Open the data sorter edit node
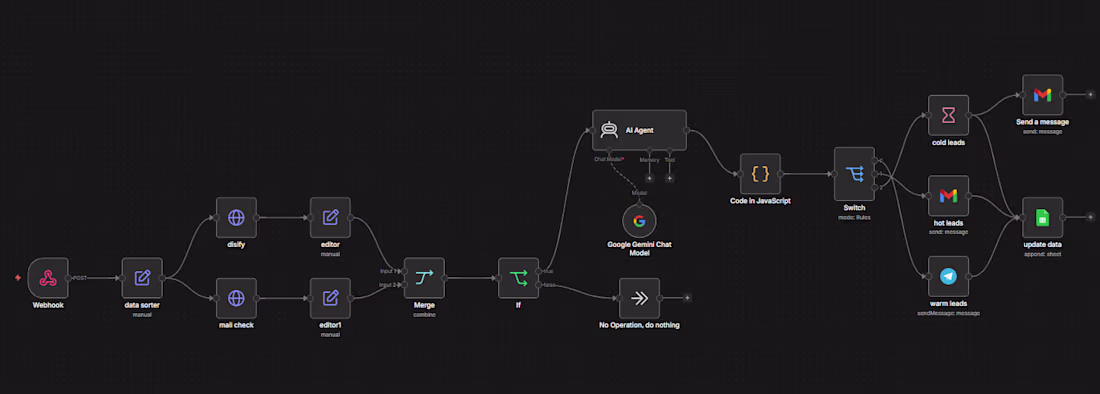 142,278
